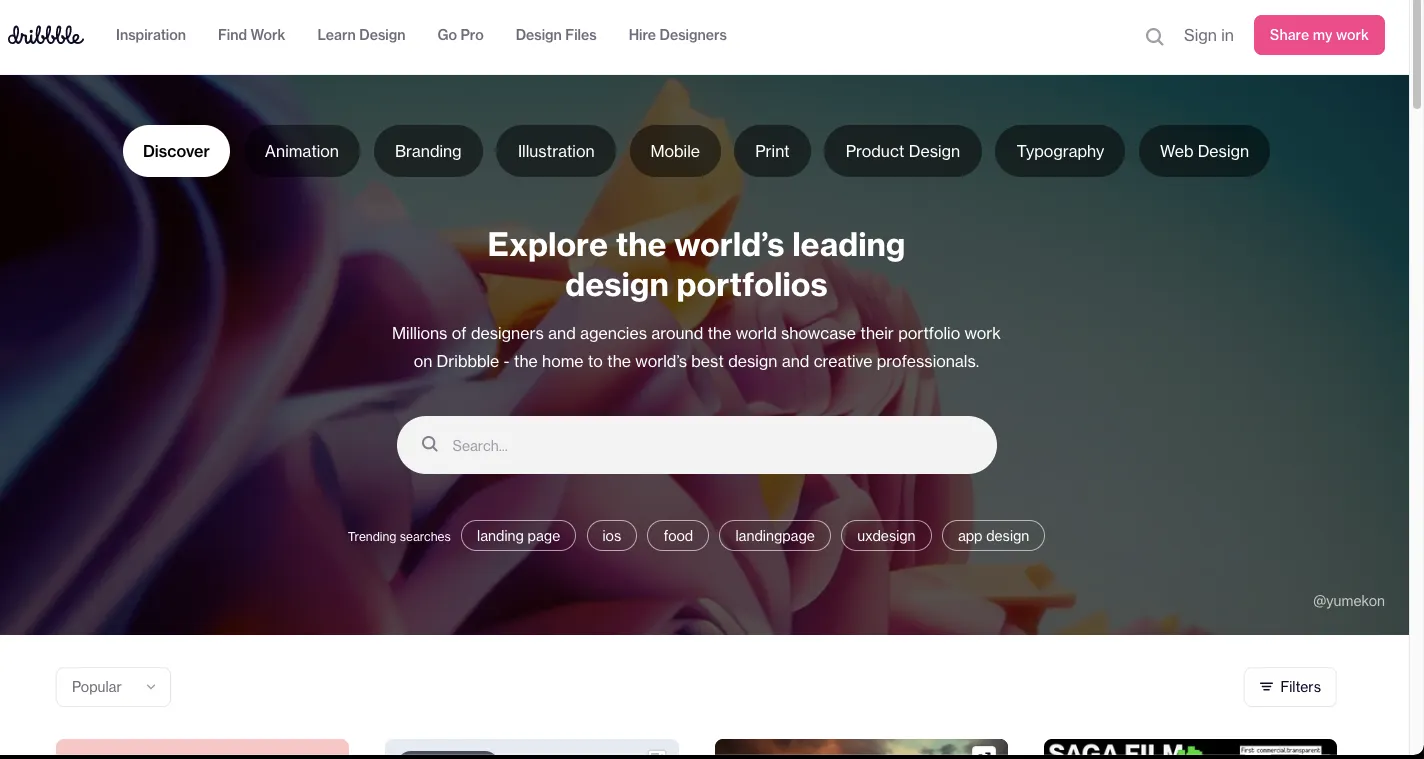Click the Dribbble logo
The width and height of the screenshot is (1424, 759).
(46, 35)
